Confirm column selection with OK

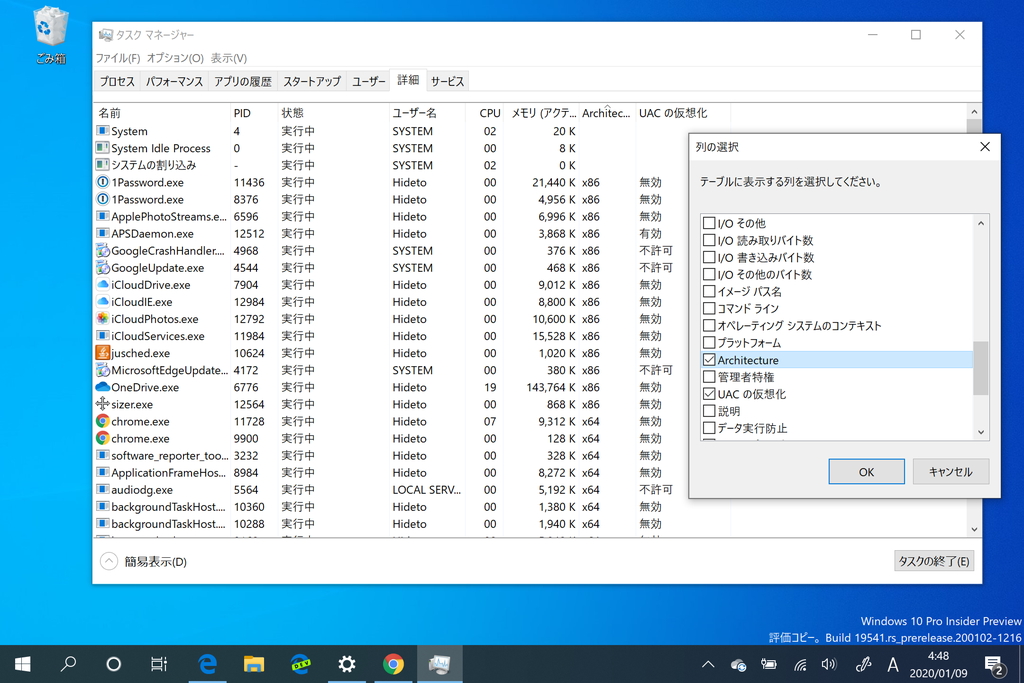tap(866, 471)
